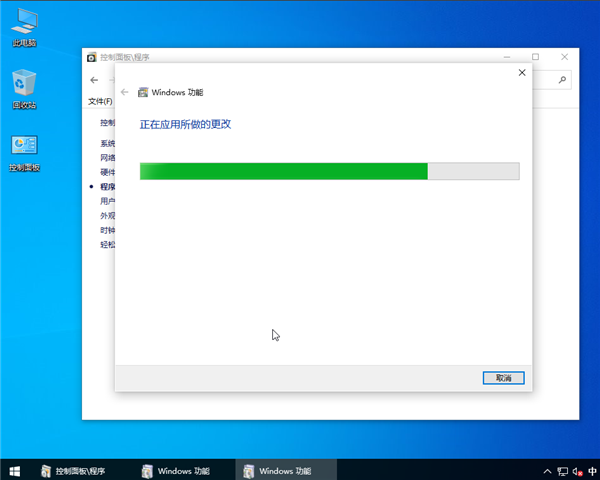Click the search magnifier in Control Panel
The image size is (600, 480).
563,80
